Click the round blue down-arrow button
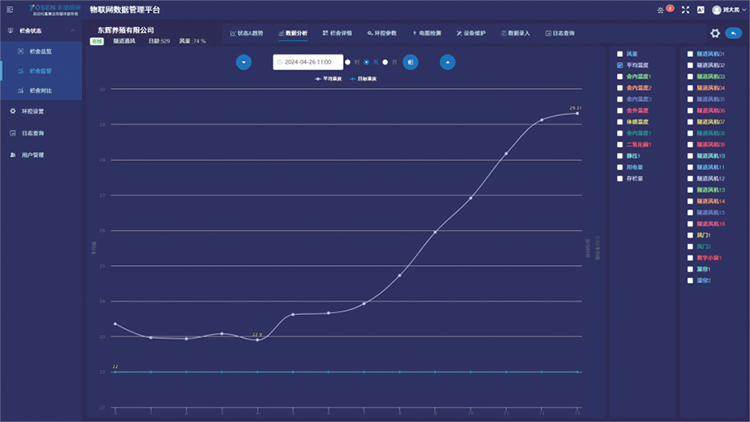 [x=243, y=62]
